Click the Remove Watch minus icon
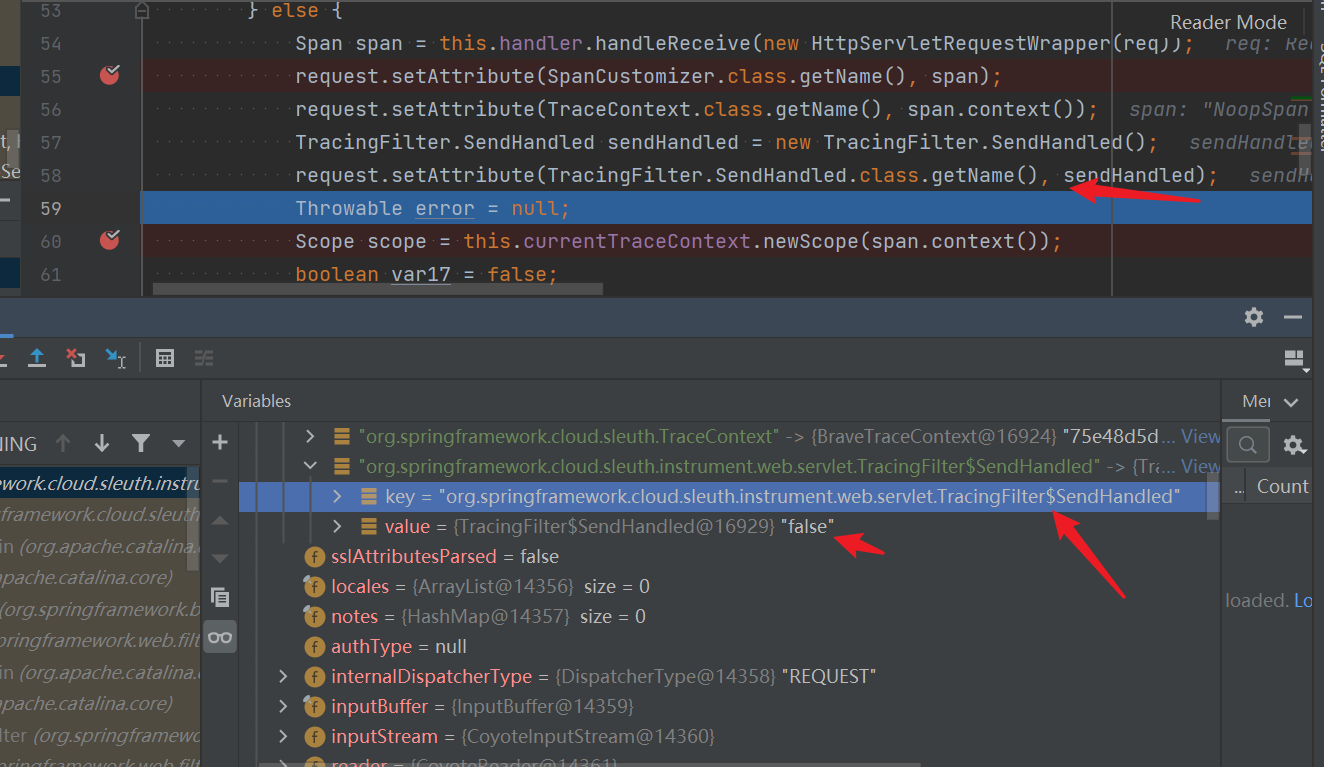This screenshot has height=767, width=1324. click(x=220, y=481)
